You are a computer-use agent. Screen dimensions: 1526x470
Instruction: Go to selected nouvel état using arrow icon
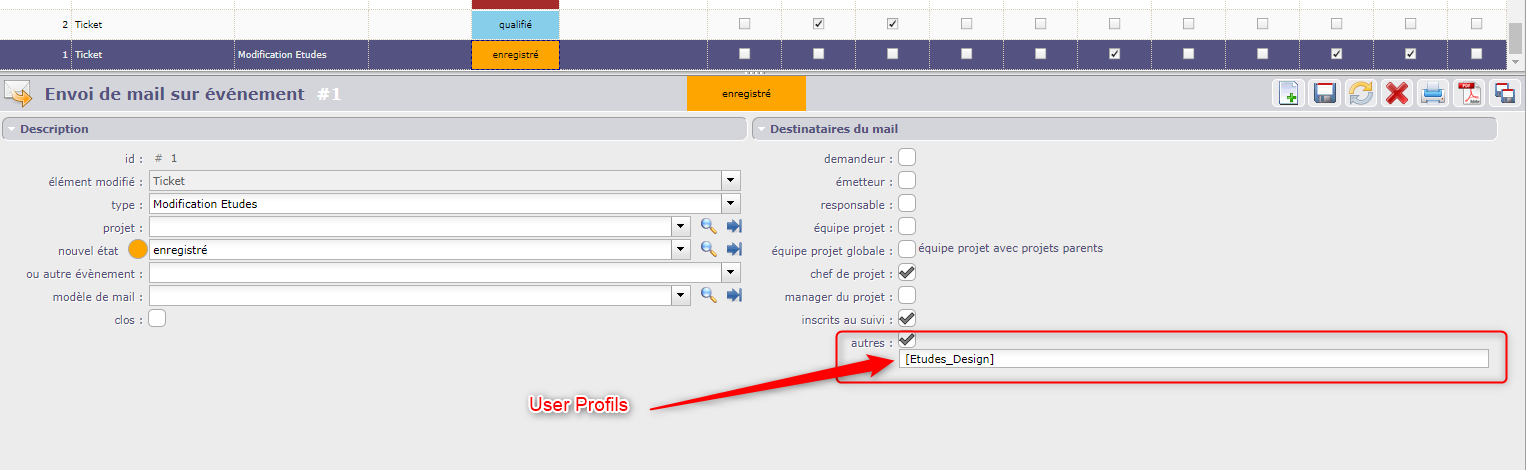[734, 249]
